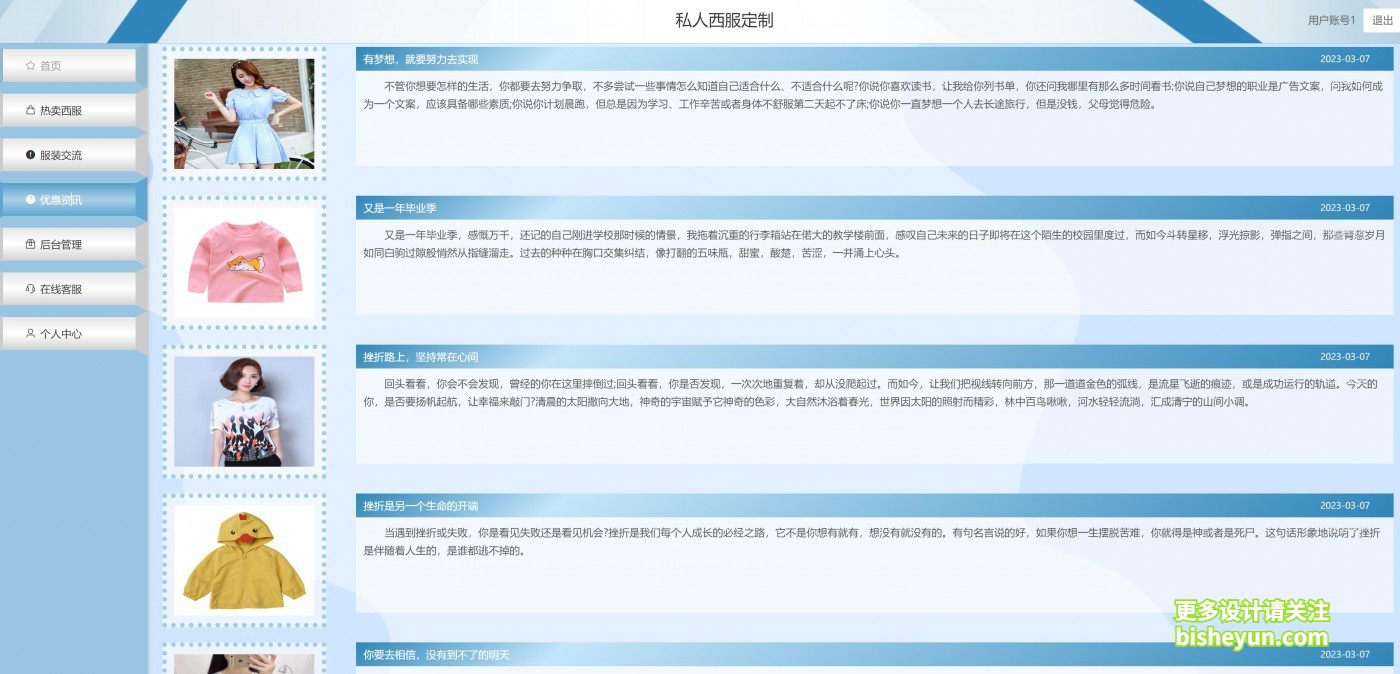The image size is (1400, 674).
Task: Click date on 挫折路上 article header
Action: point(1345,357)
